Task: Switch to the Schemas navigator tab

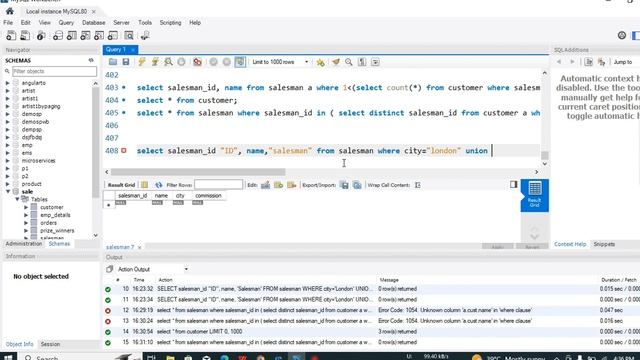Action: pyautogui.click(x=59, y=244)
